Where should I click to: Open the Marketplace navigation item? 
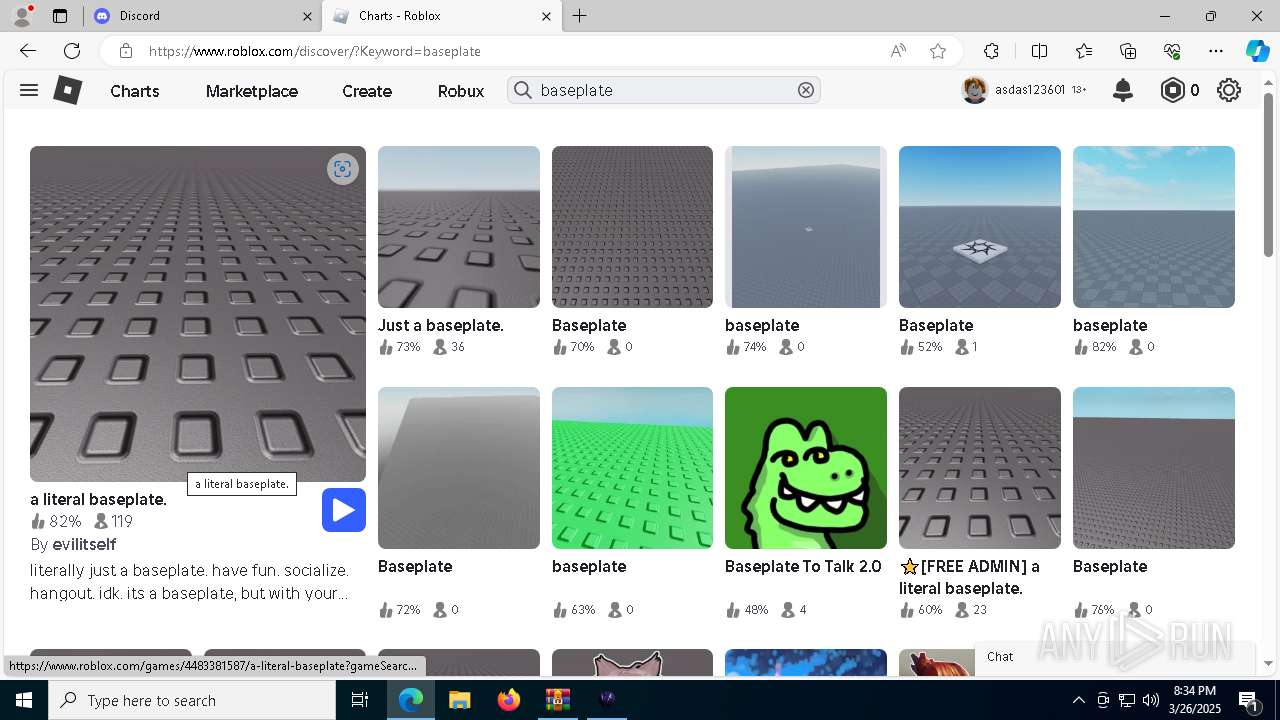click(252, 91)
